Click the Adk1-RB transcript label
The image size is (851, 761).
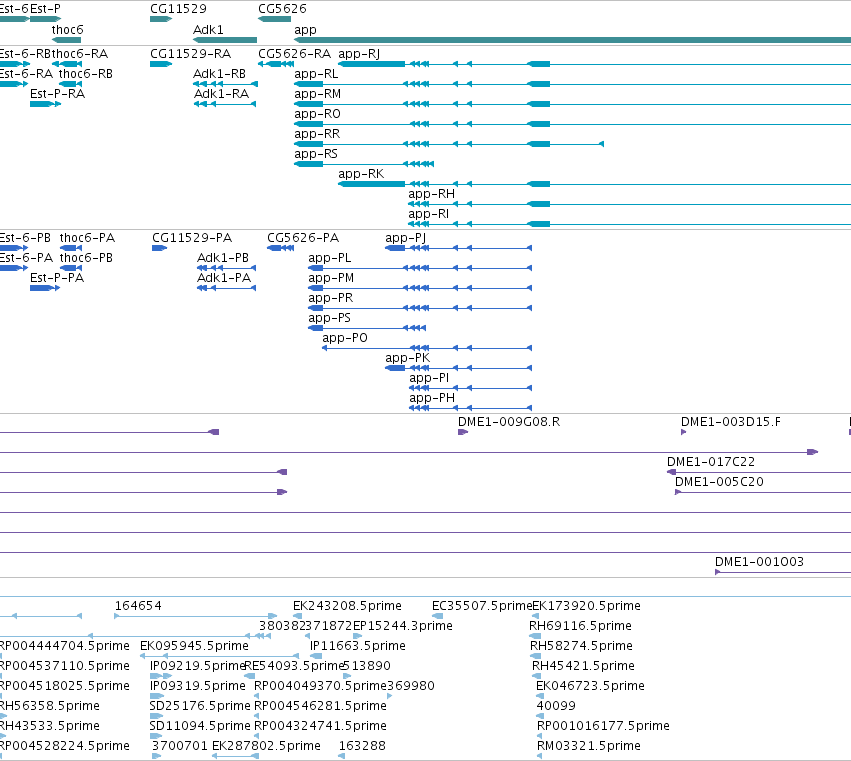point(219,74)
